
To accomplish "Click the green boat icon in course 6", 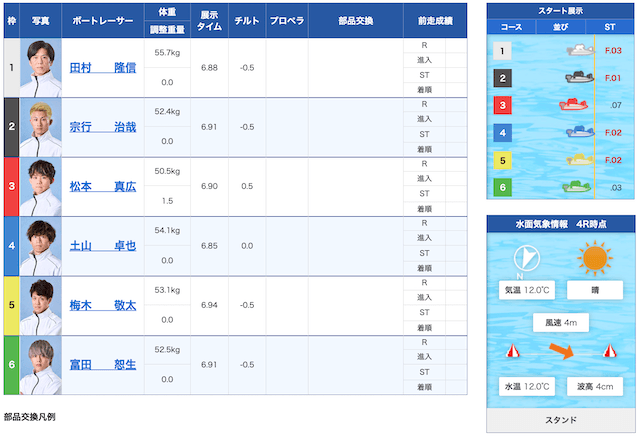I will pyautogui.click(x=575, y=186).
